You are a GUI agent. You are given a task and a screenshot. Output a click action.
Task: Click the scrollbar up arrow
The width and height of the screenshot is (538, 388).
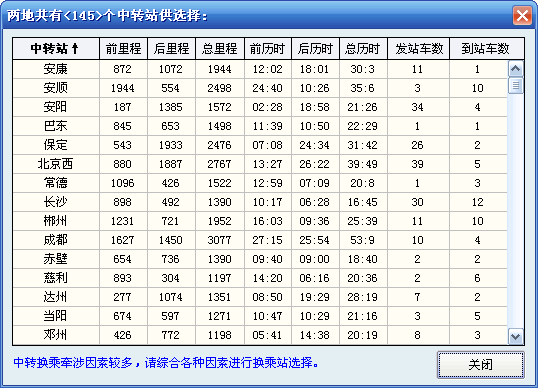516,69
